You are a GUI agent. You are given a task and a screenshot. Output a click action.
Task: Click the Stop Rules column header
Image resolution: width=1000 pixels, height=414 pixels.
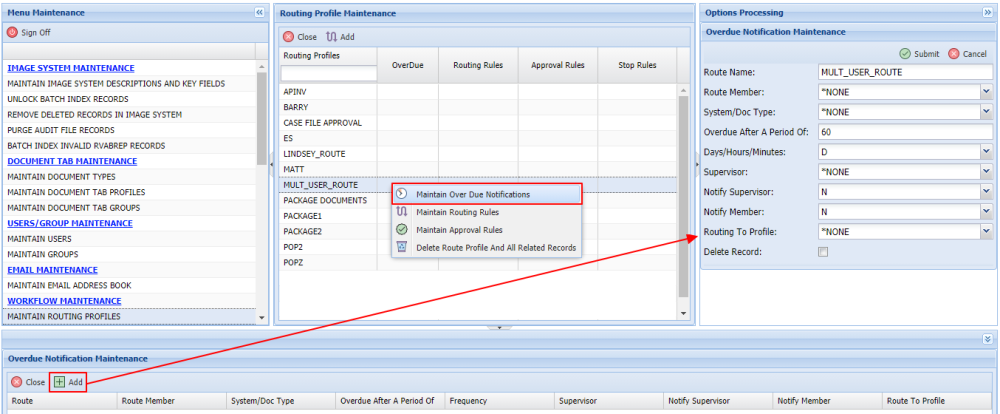[x=637, y=65]
